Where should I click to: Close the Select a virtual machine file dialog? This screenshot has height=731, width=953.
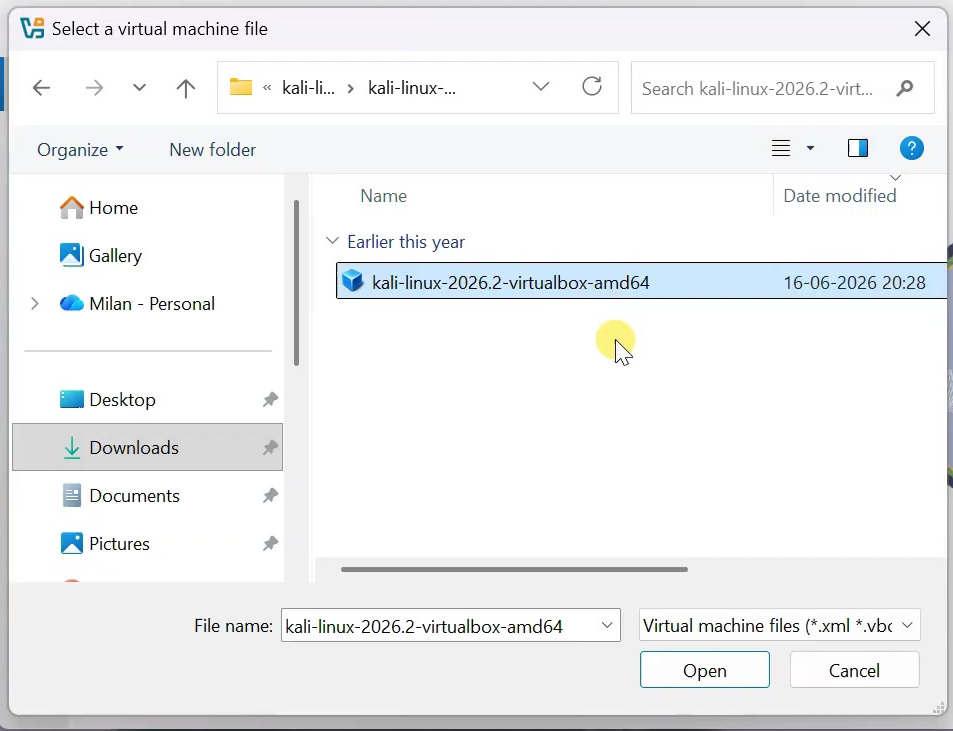(922, 29)
